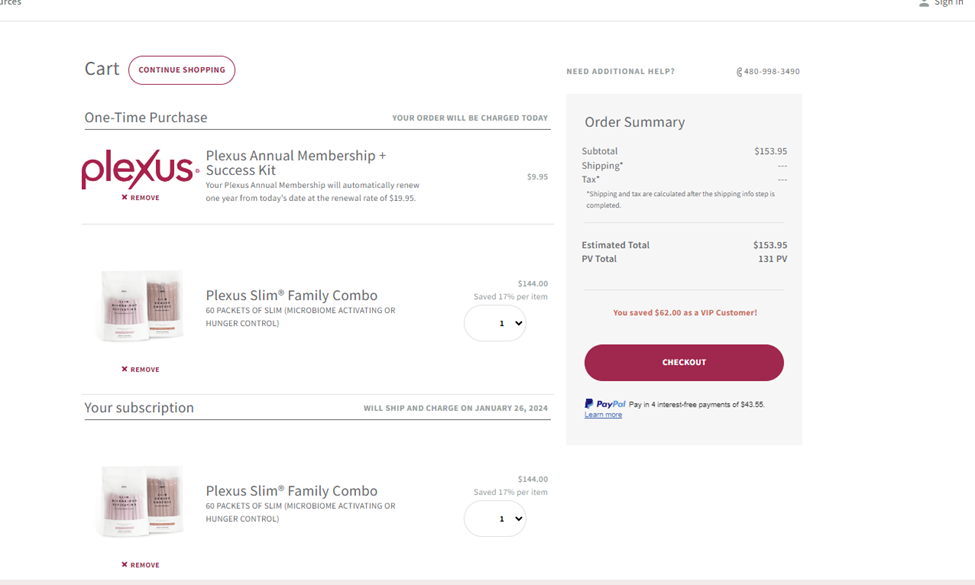This screenshot has width=975, height=585.
Task: Open the quantity dropdown under Your subscription
Action: (495, 519)
